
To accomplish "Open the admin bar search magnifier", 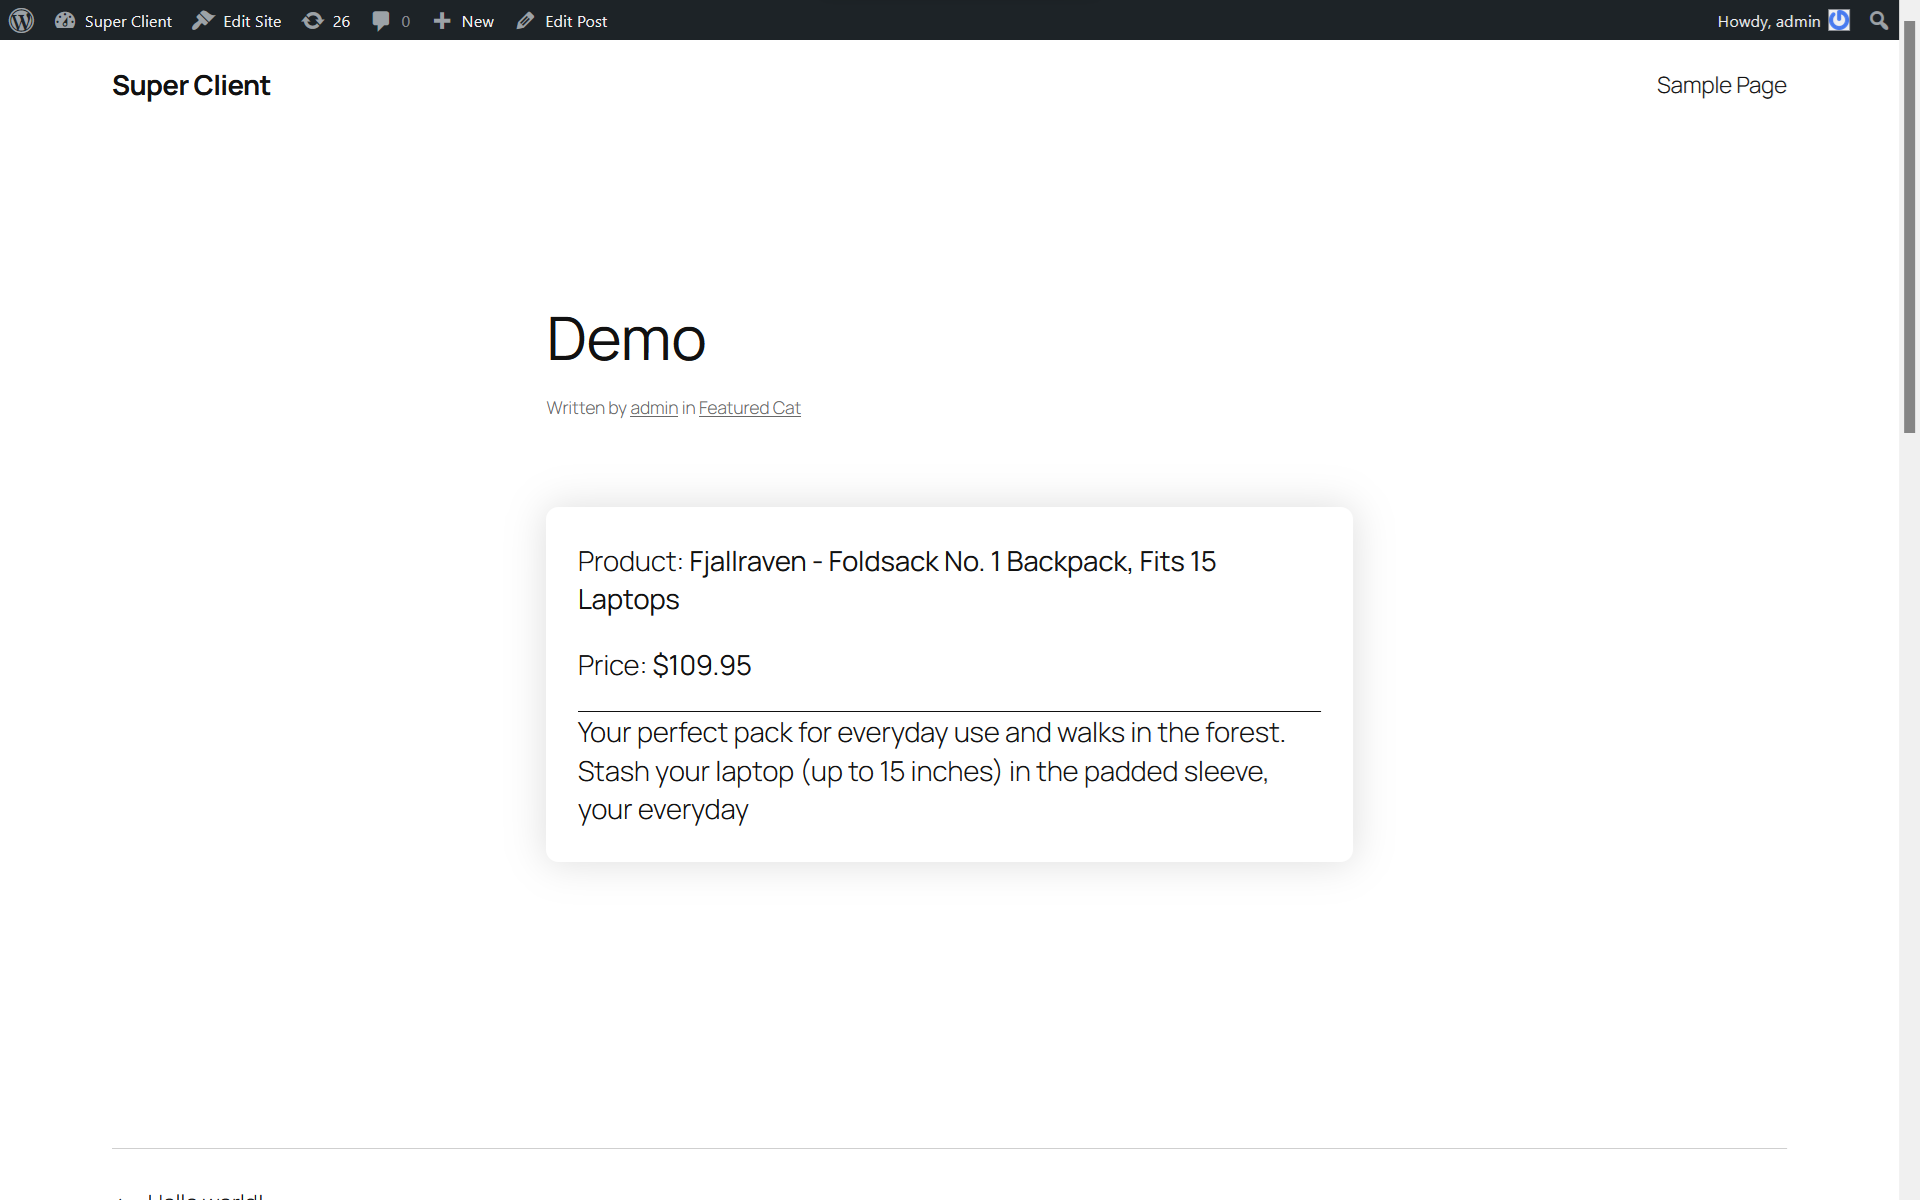I will (1879, 20).
